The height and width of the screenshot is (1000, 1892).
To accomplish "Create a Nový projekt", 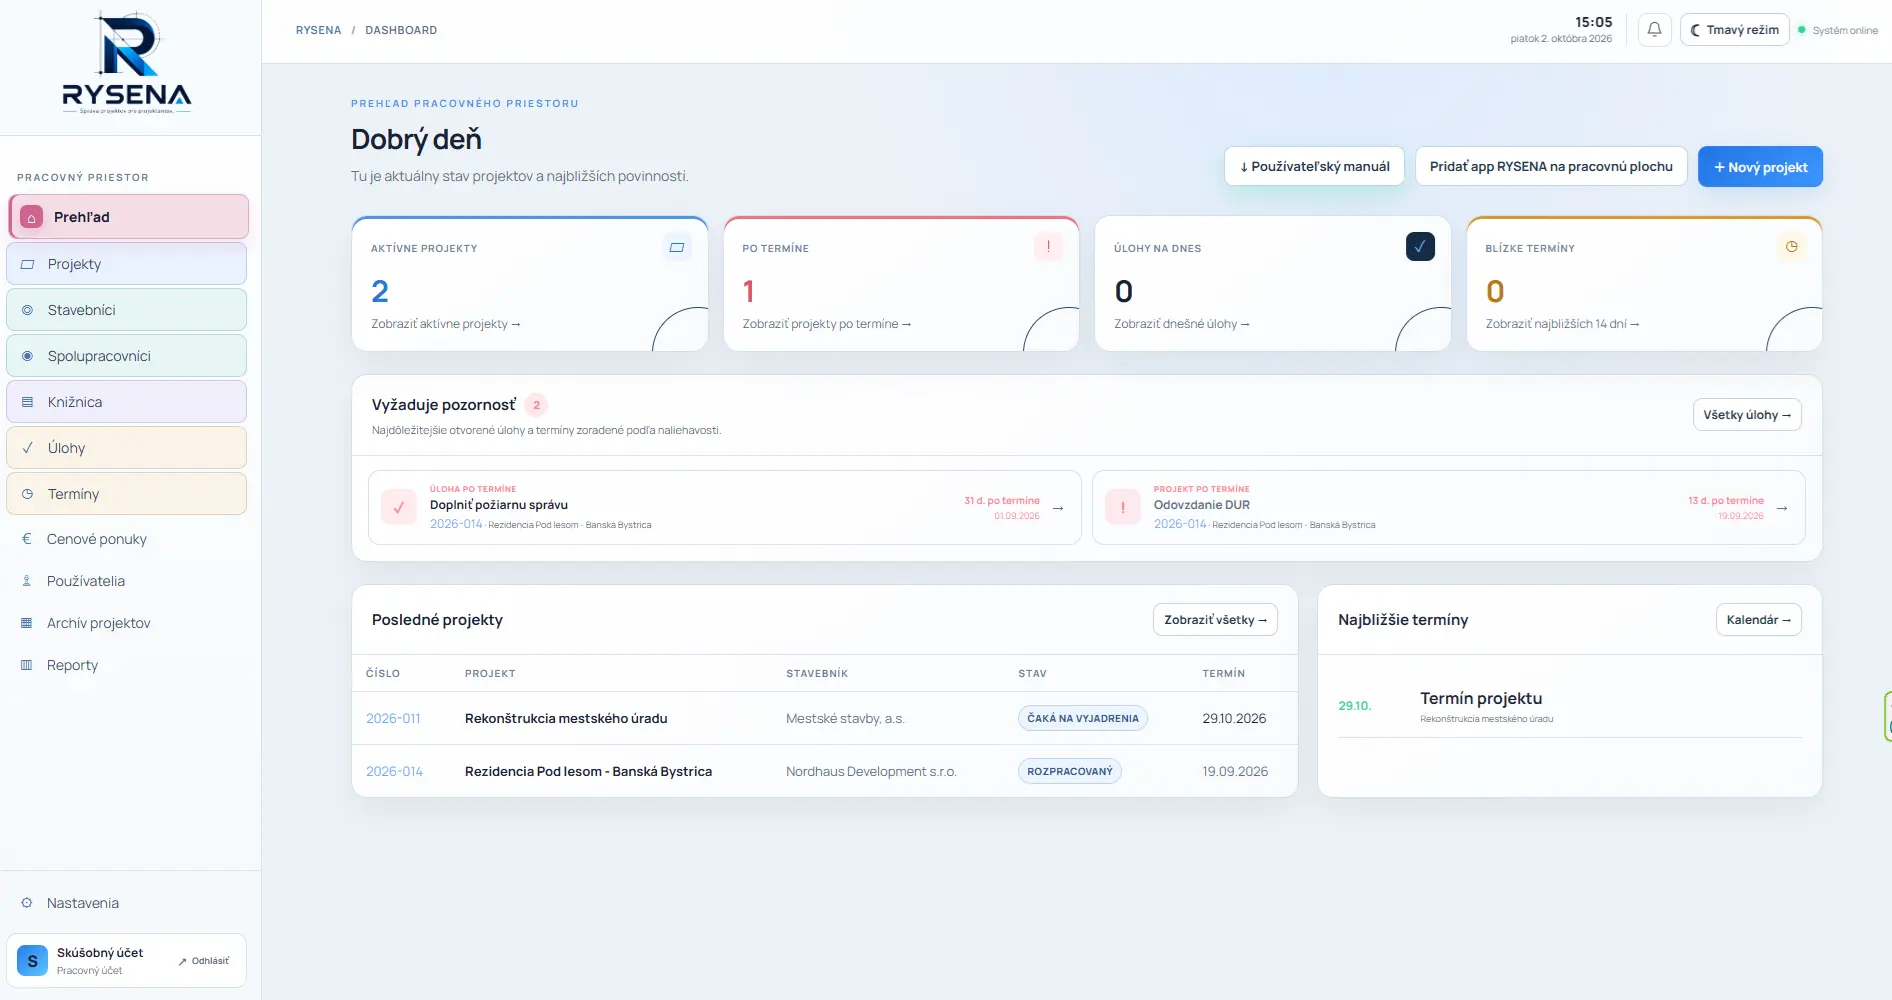I will [1760, 167].
